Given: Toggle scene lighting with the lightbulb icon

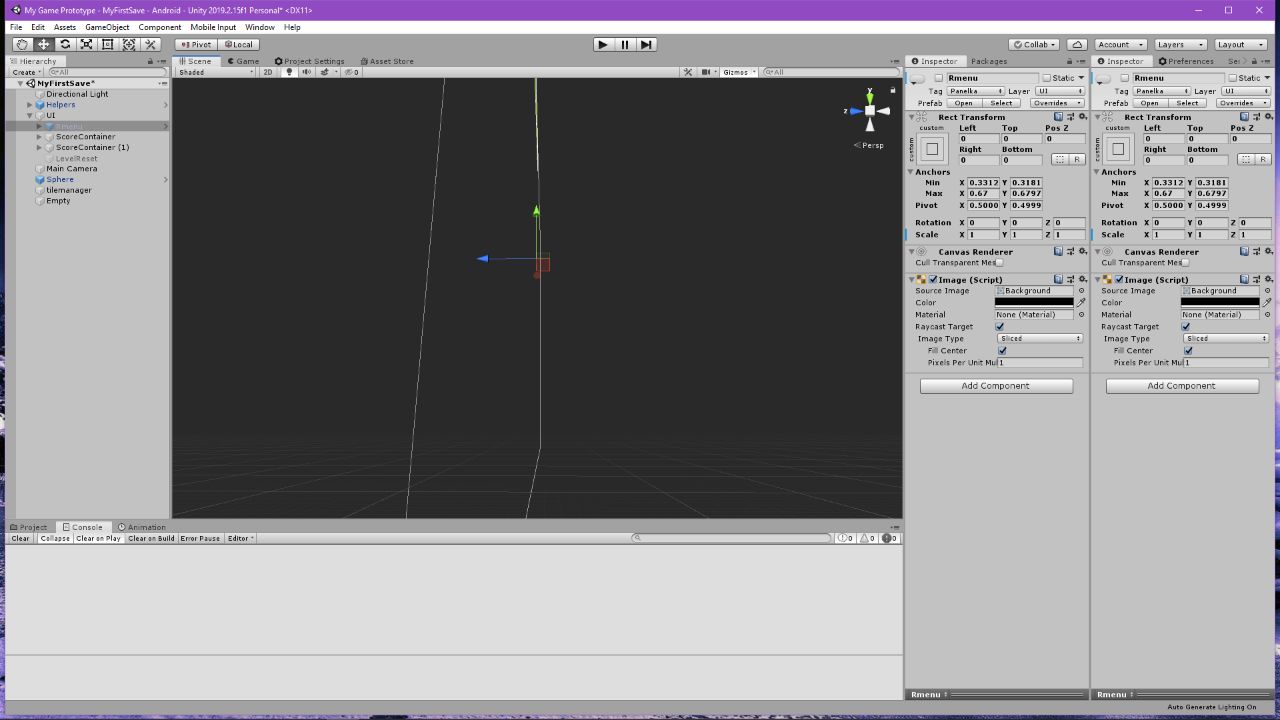Looking at the screenshot, I should coord(290,72).
